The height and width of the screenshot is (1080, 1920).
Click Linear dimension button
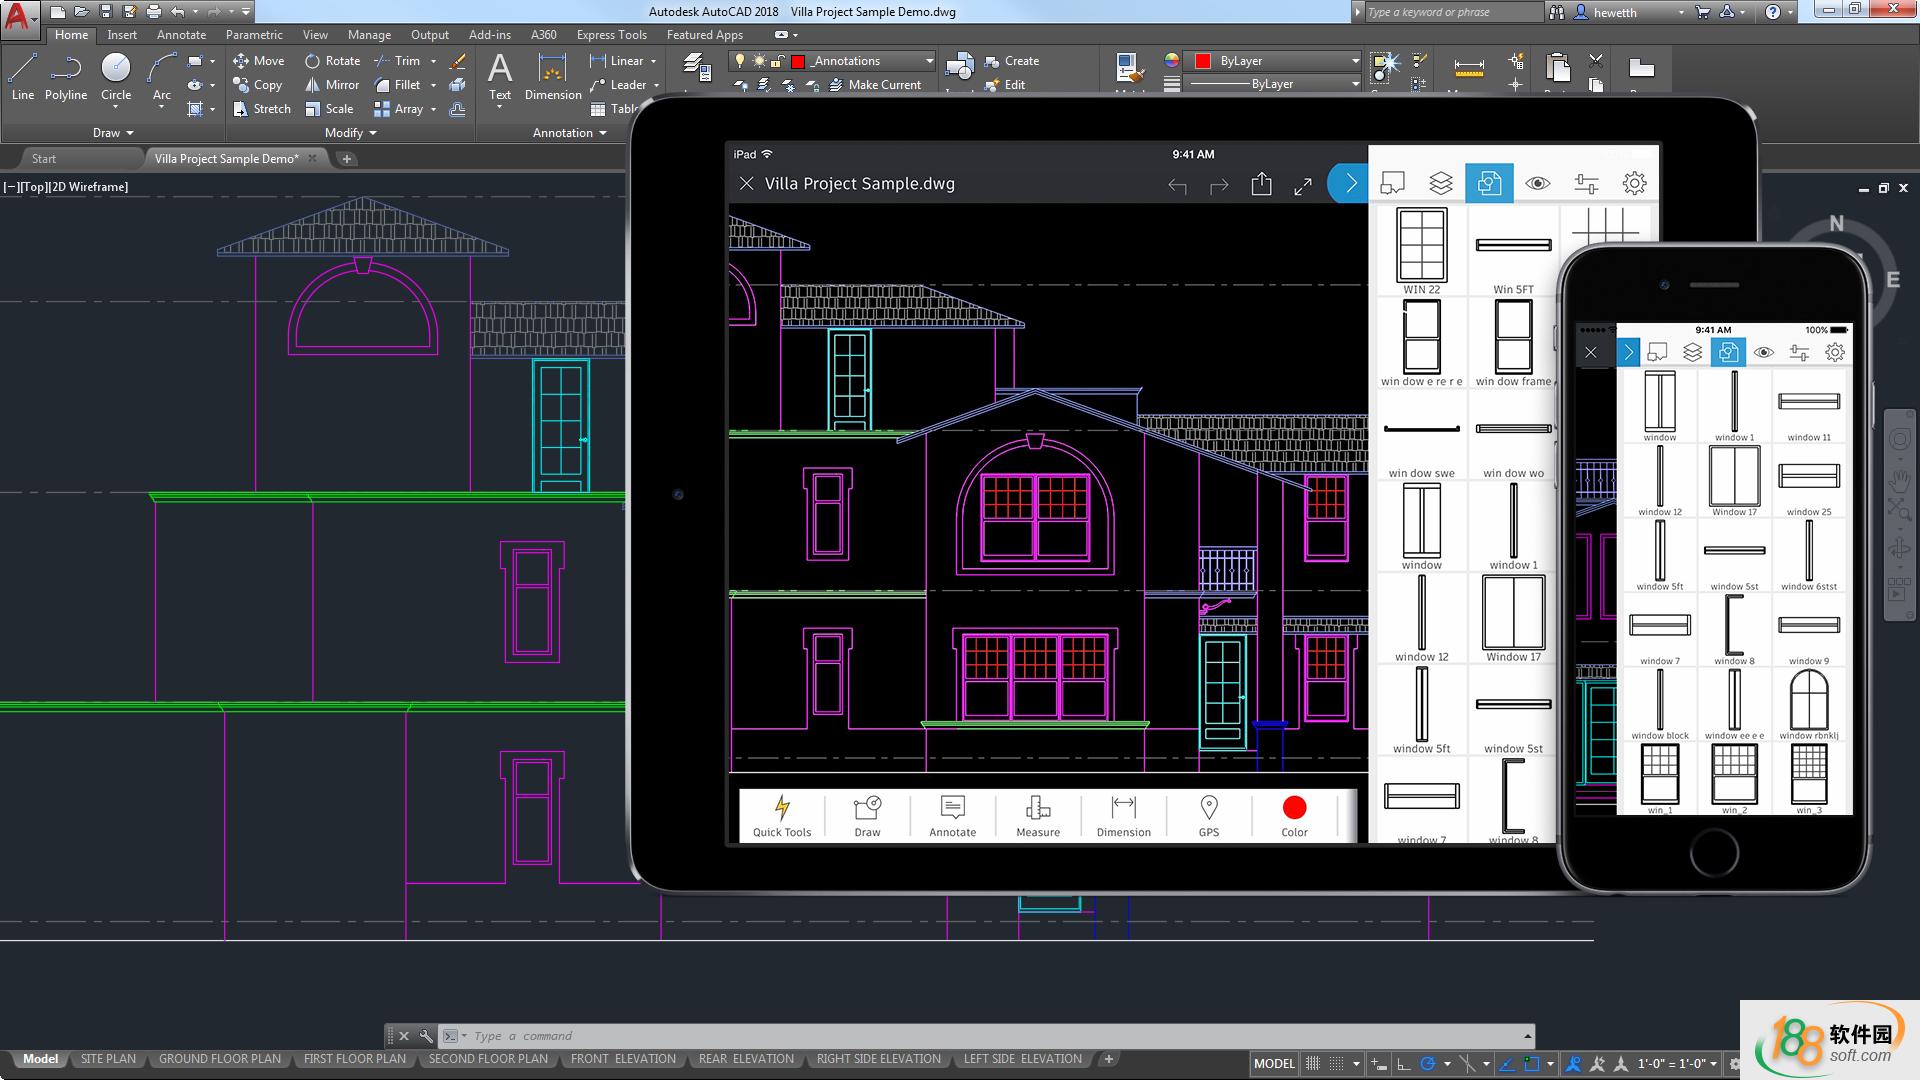tap(618, 61)
